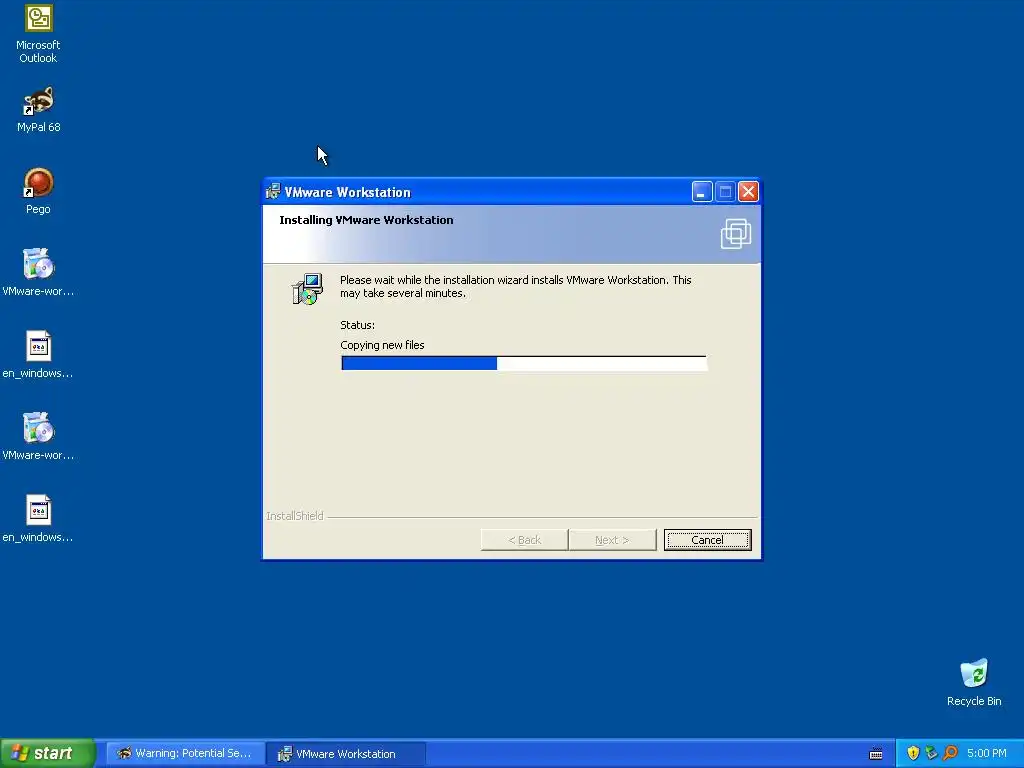Click the disabled Next > button
The image size is (1024, 768).
pyautogui.click(x=612, y=540)
